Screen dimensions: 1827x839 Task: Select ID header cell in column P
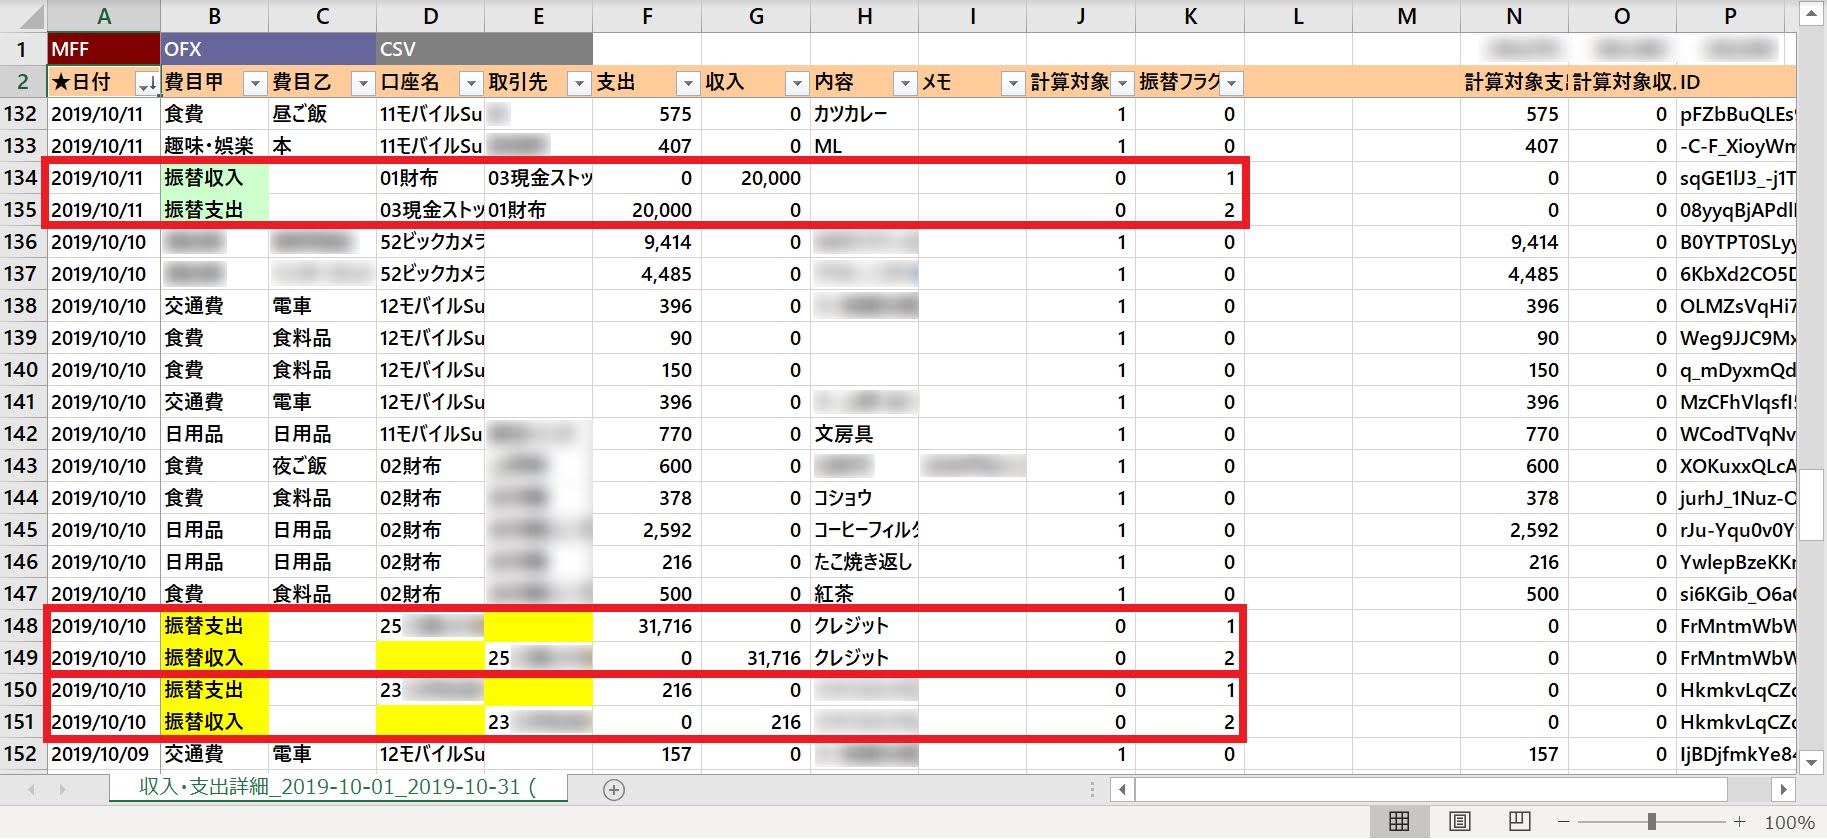[1736, 82]
